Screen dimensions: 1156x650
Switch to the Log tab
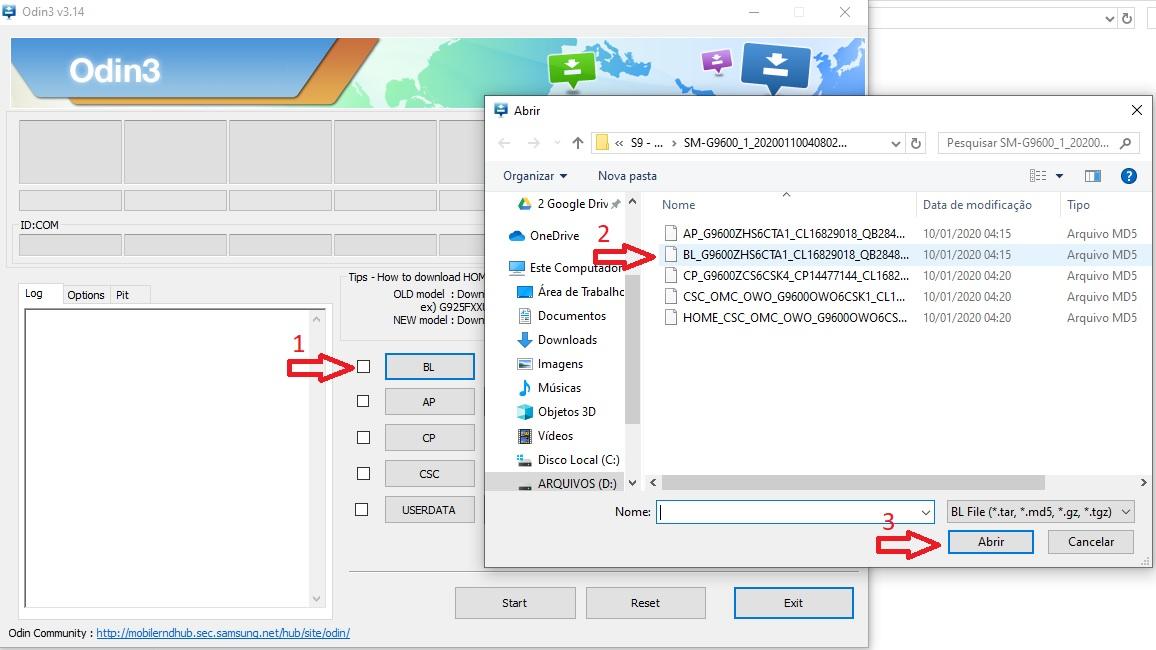[x=34, y=293]
